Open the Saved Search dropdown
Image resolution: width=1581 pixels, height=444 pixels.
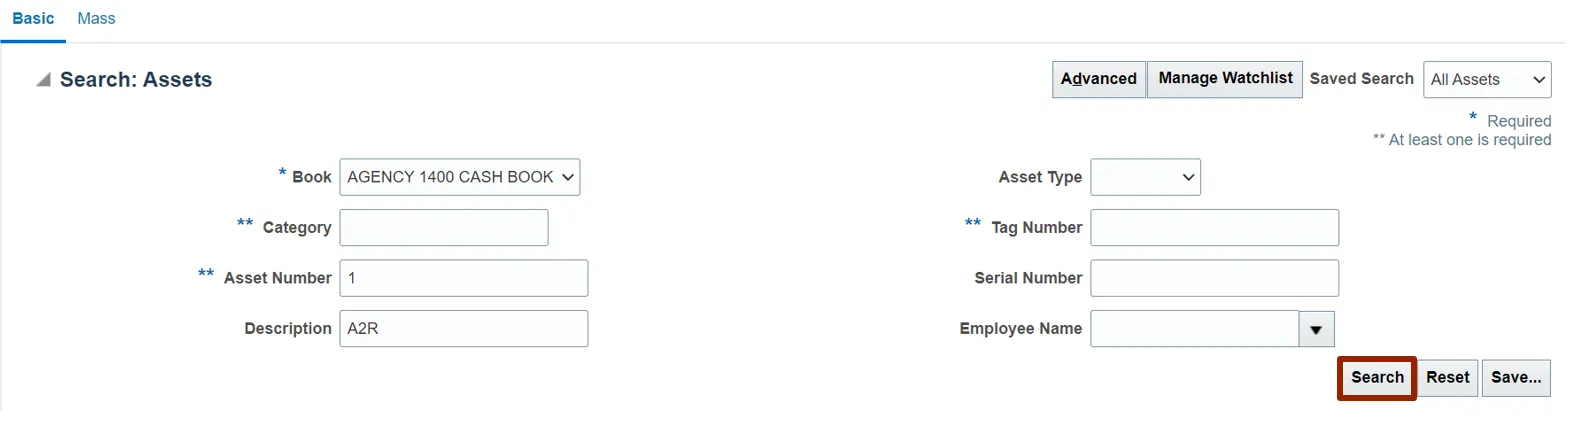pyautogui.click(x=1486, y=80)
